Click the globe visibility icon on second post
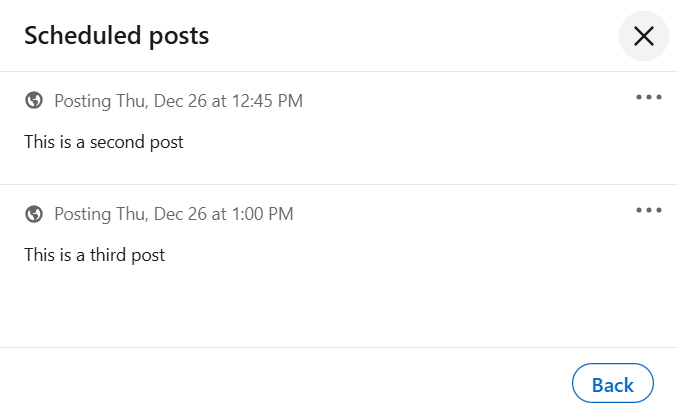This screenshot has width=678, height=414. click(34, 100)
